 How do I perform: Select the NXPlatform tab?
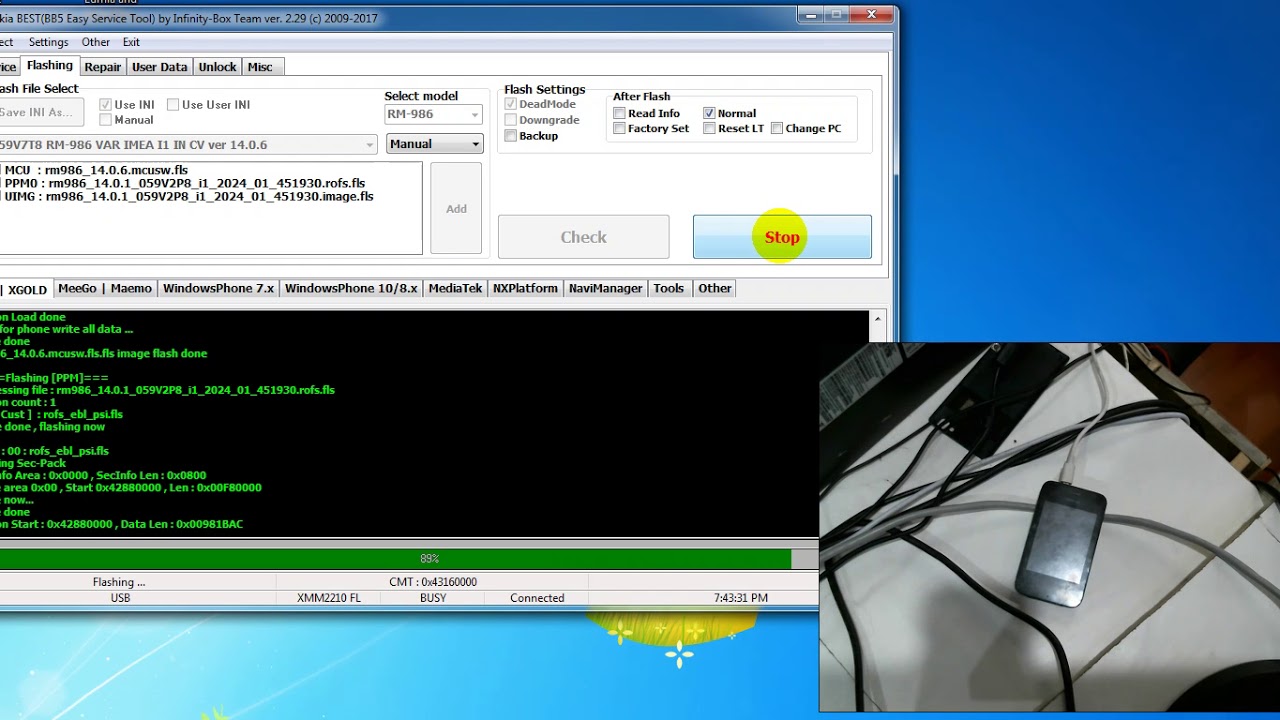tap(525, 288)
